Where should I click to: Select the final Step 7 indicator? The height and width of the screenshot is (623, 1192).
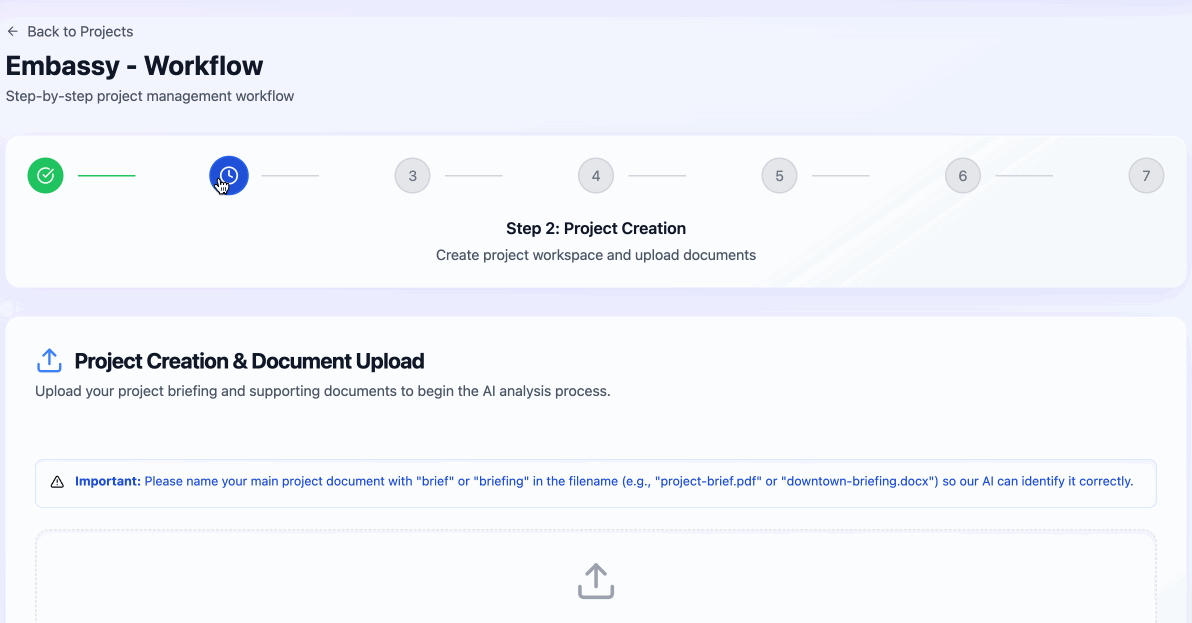(x=1146, y=175)
